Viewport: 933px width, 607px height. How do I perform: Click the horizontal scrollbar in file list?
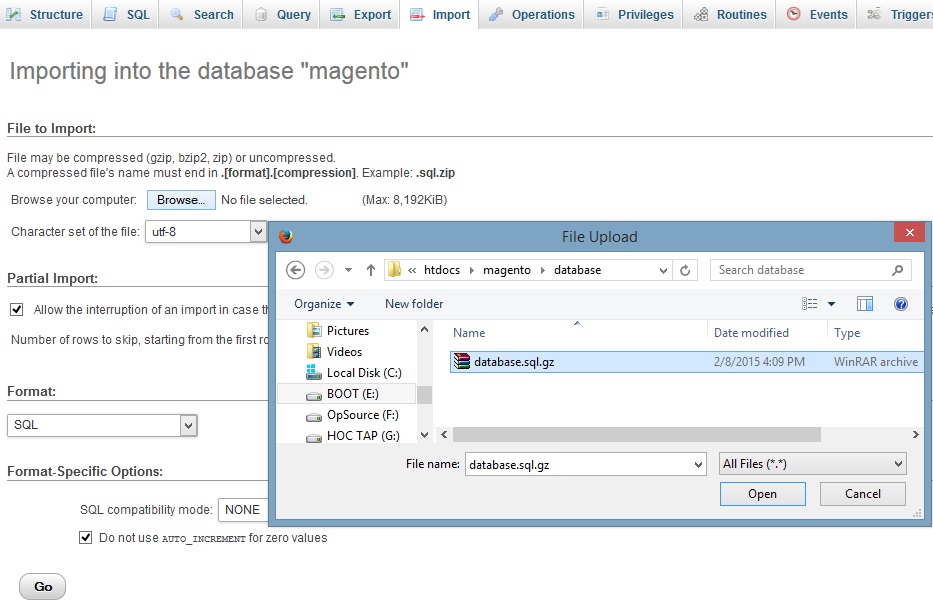637,435
